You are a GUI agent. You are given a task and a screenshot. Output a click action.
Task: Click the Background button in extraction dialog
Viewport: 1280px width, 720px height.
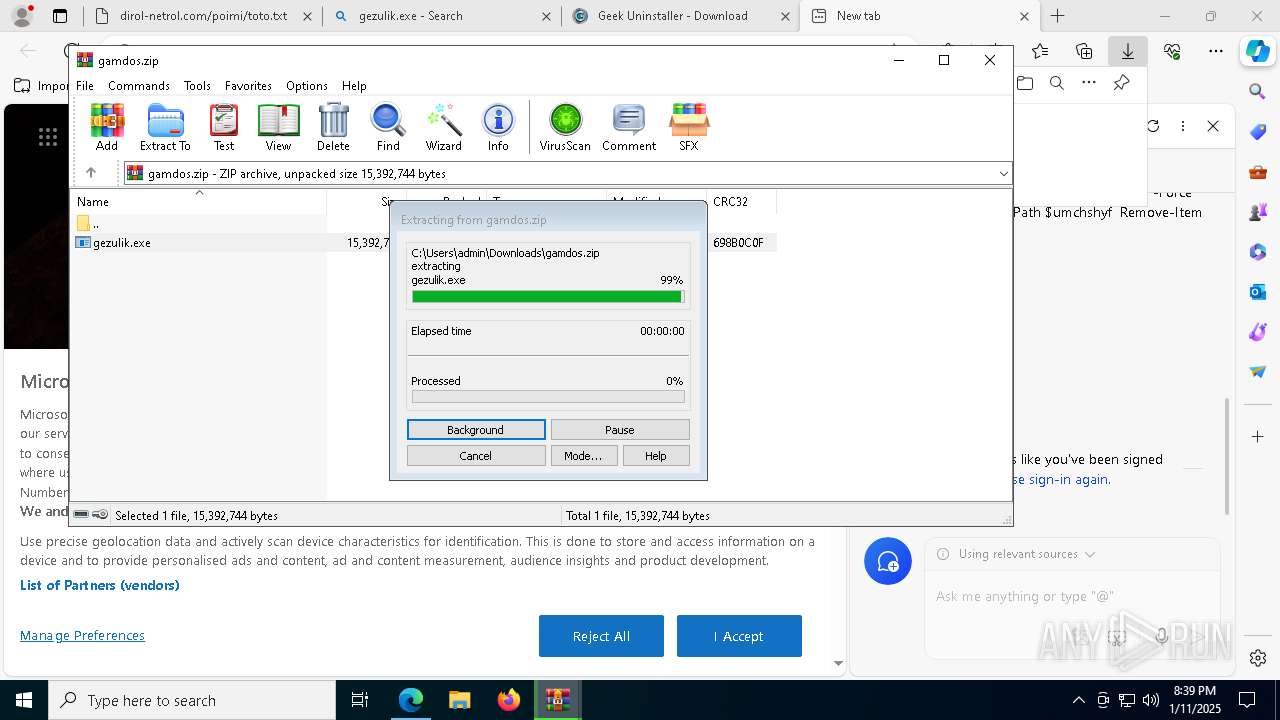pos(476,430)
